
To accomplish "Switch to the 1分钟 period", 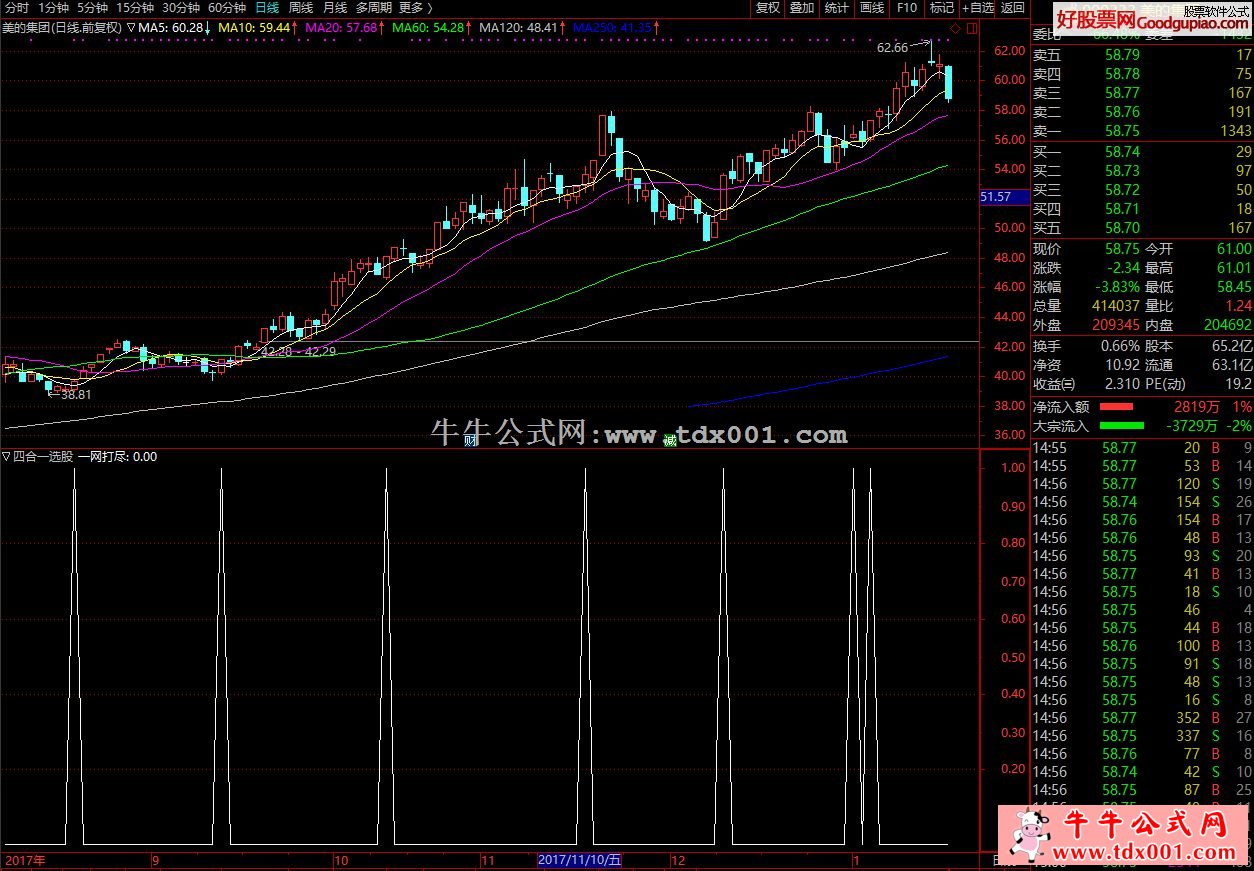I will [x=53, y=7].
